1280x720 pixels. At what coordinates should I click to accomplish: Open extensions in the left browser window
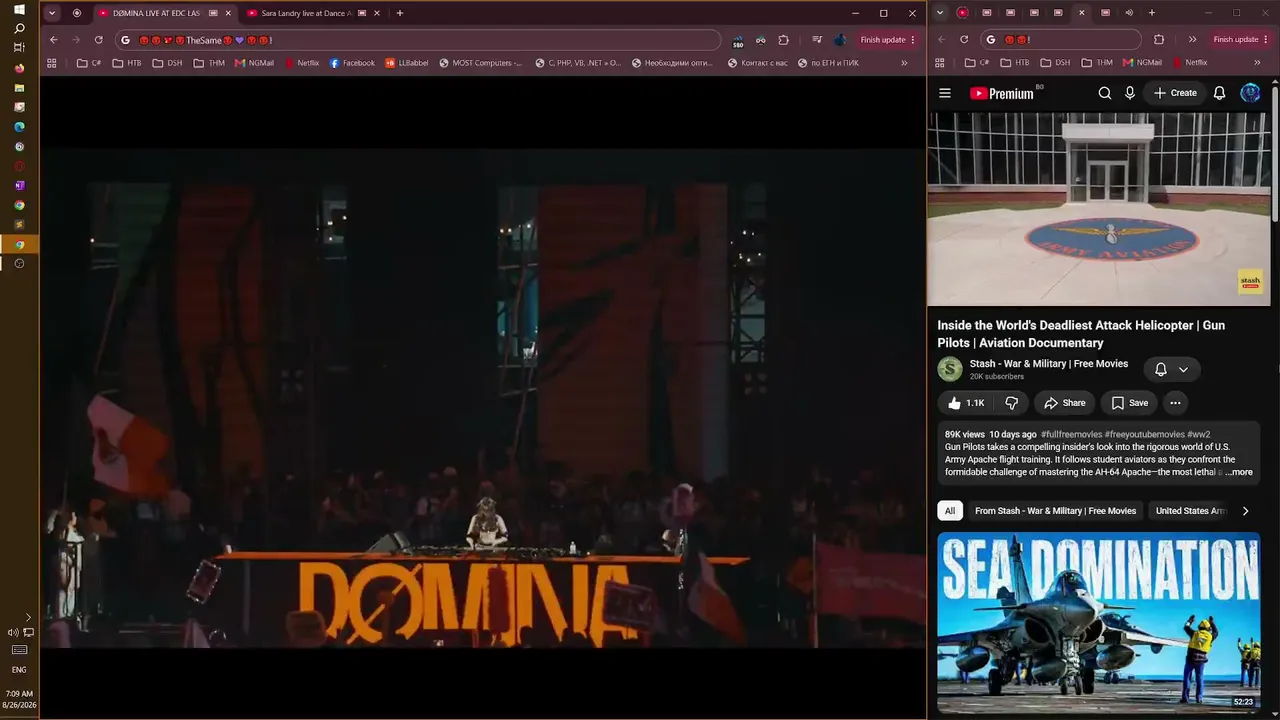[783, 40]
